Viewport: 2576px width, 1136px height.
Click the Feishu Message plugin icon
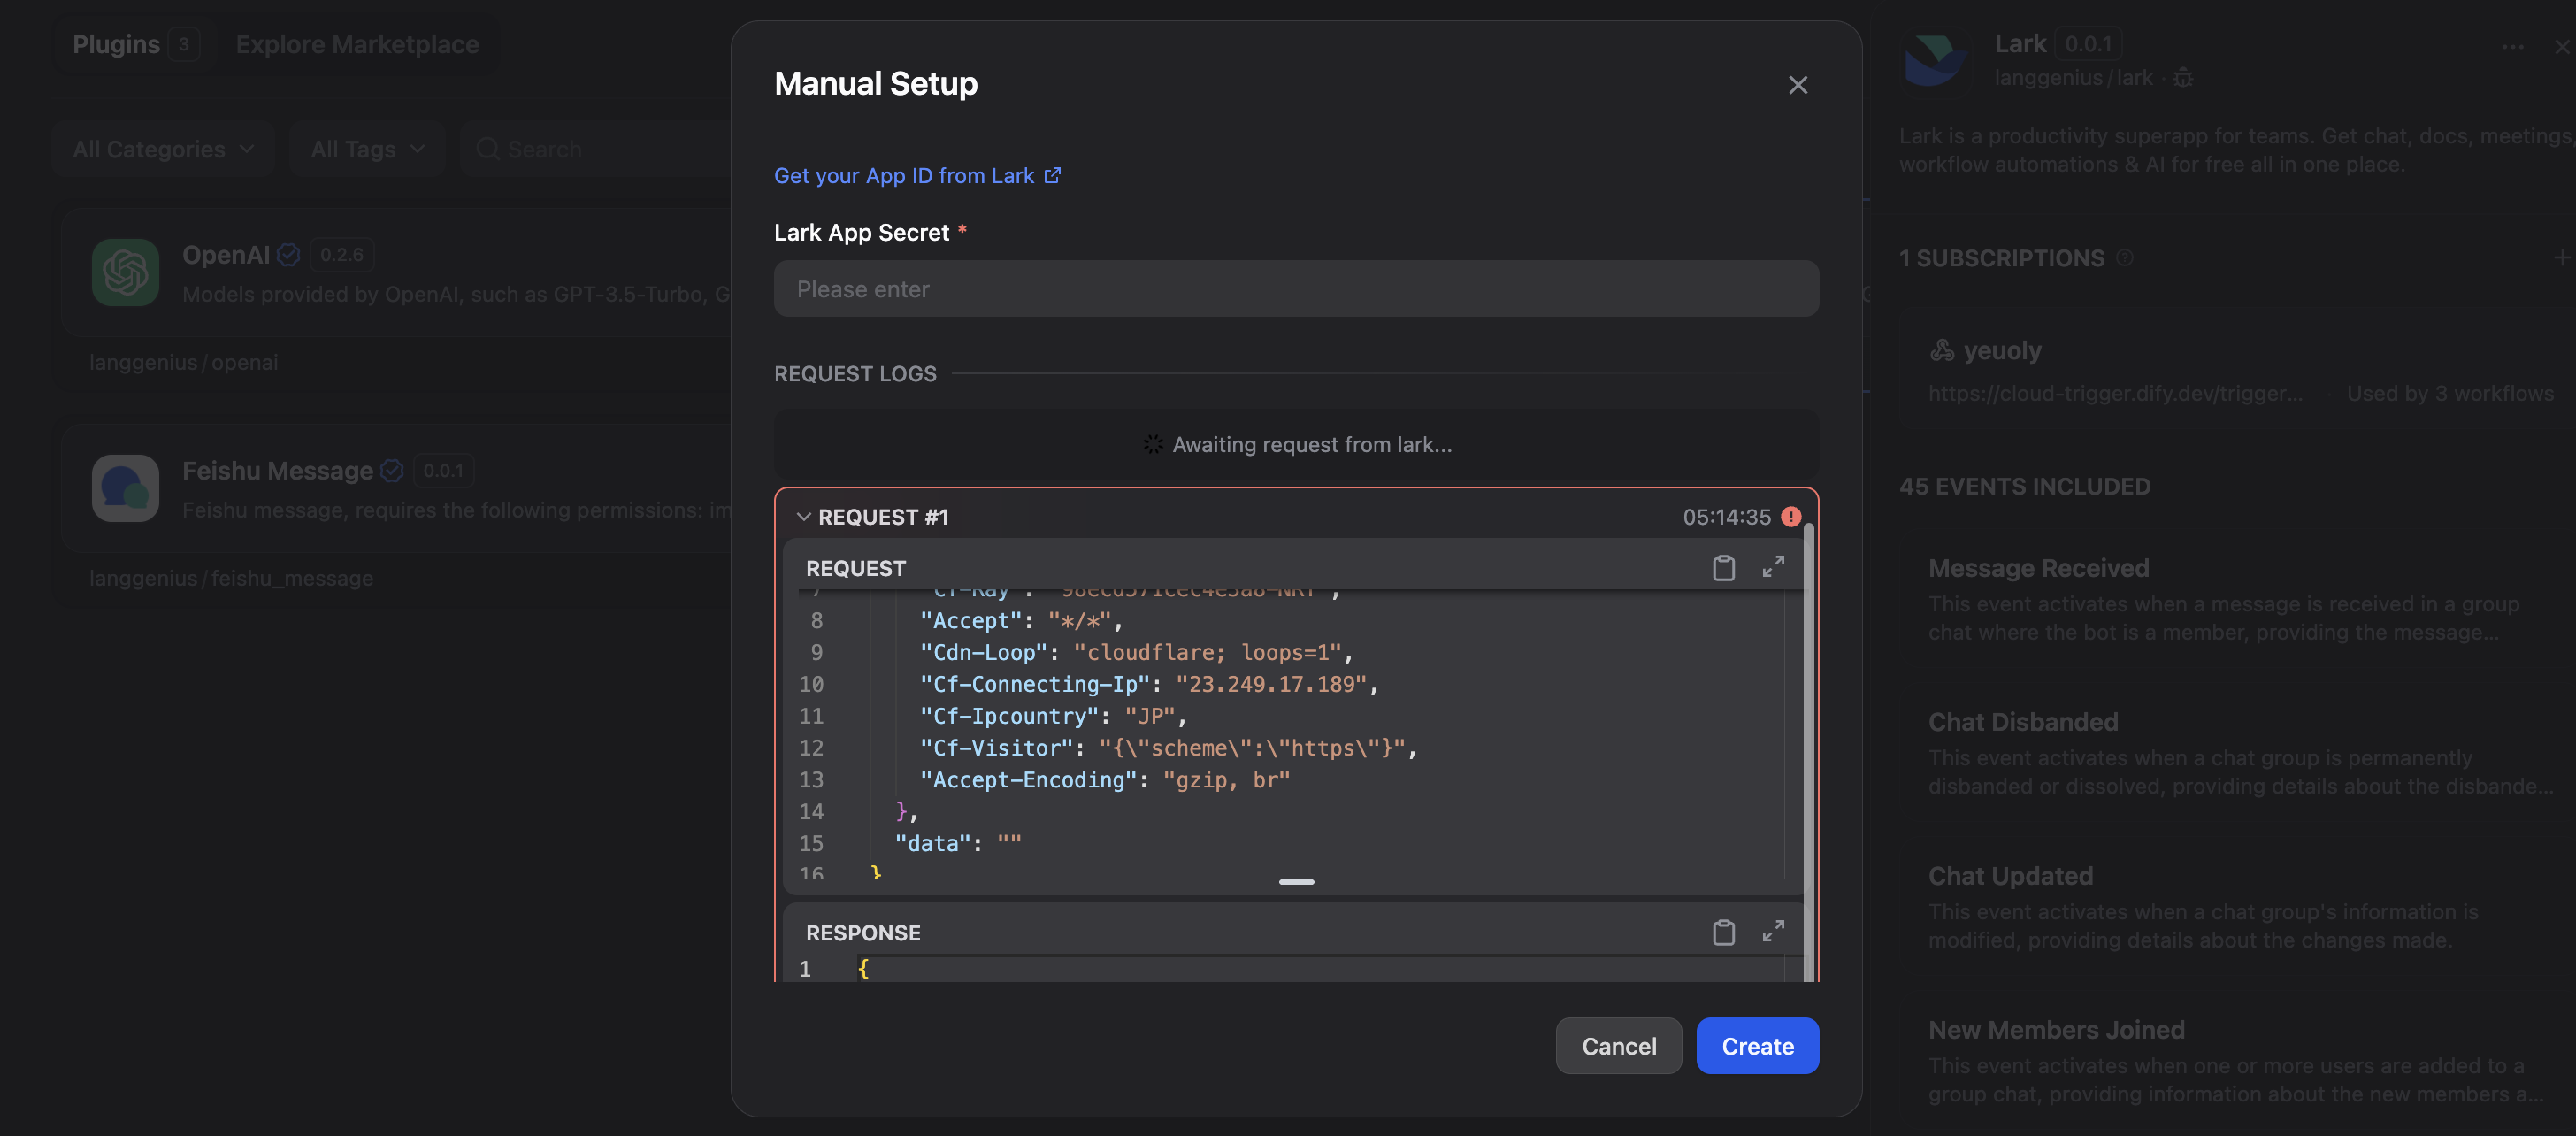[x=125, y=488]
